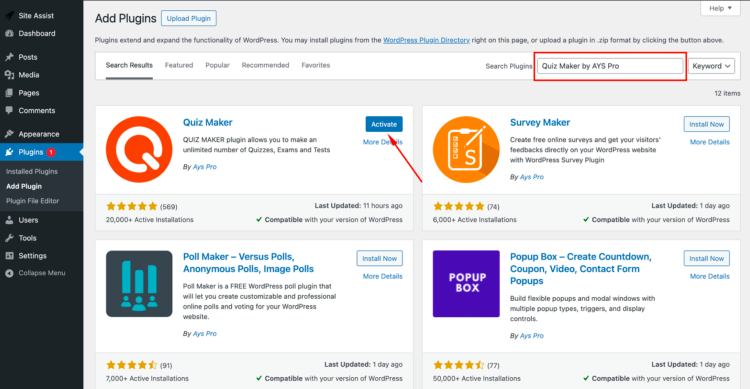View More Details for Popup Box
The height and width of the screenshot is (389, 750).
[x=710, y=277]
